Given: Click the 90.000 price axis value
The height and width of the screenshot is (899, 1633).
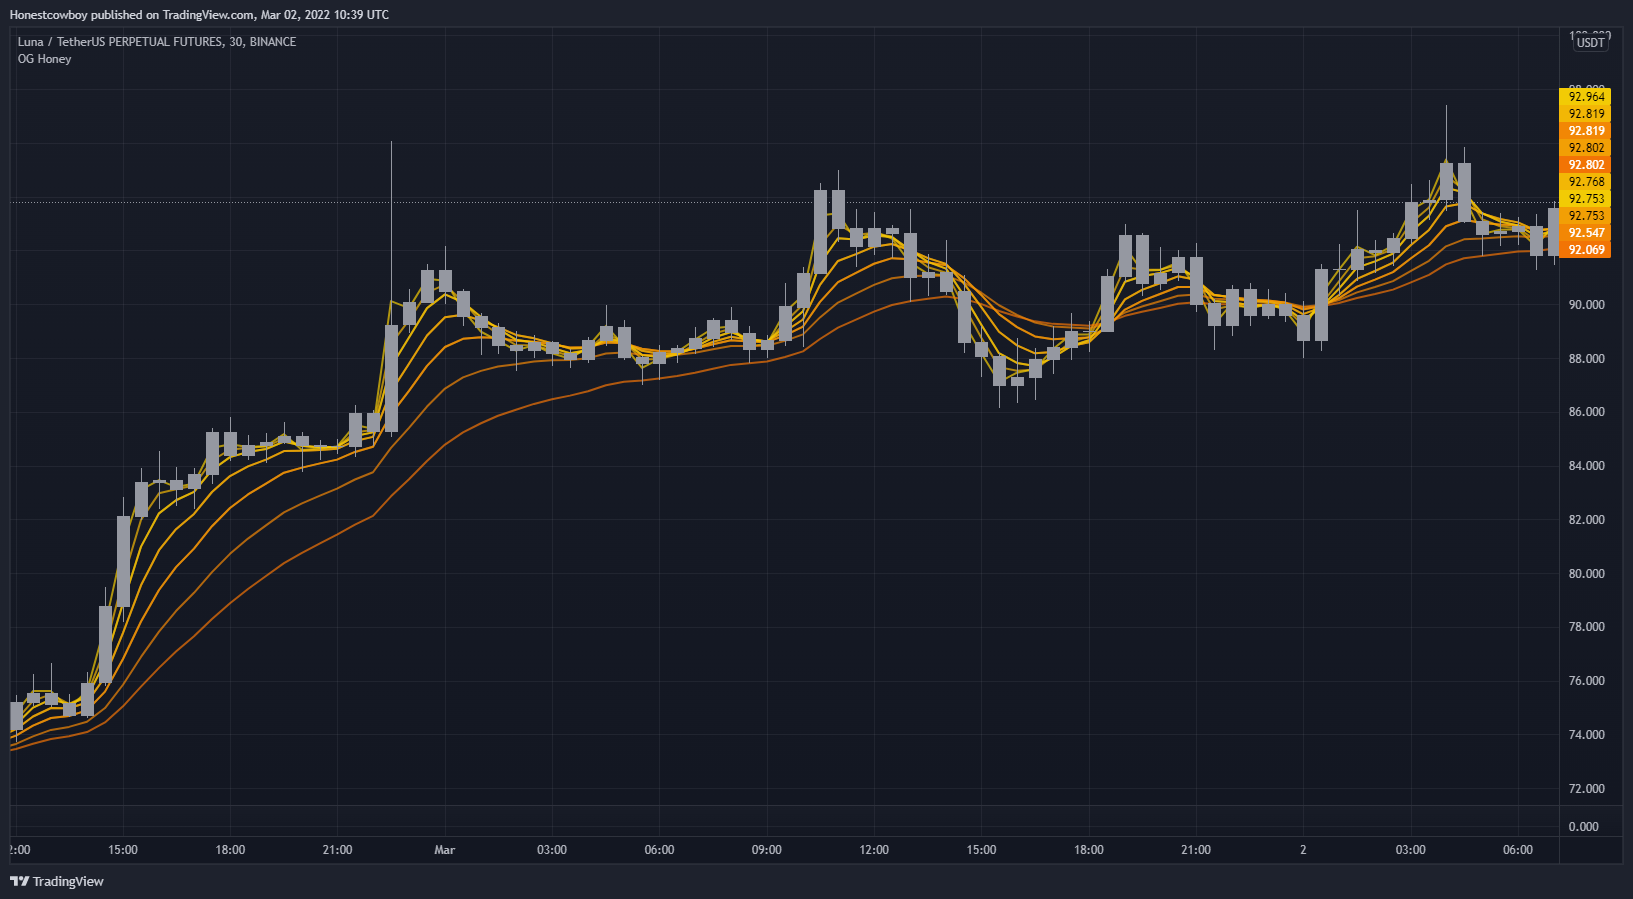Looking at the screenshot, I should click(x=1587, y=305).
